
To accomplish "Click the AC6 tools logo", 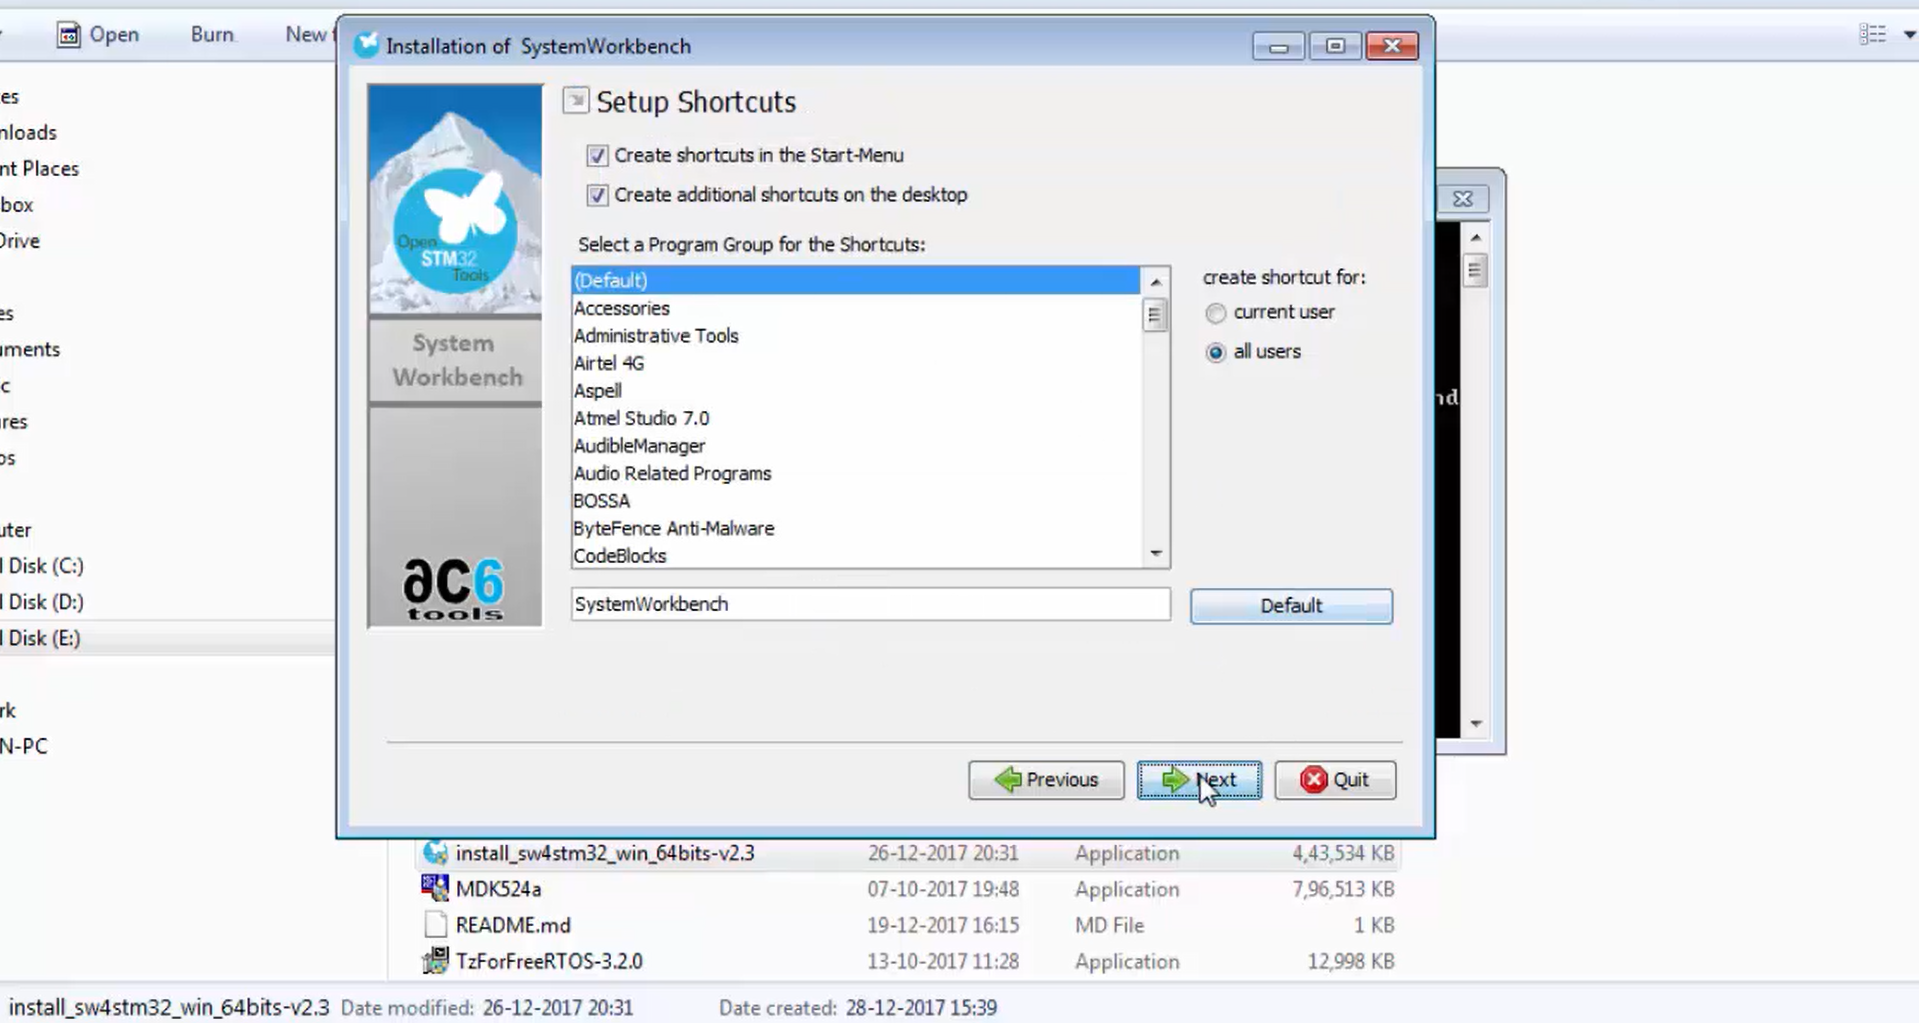I will [x=454, y=590].
